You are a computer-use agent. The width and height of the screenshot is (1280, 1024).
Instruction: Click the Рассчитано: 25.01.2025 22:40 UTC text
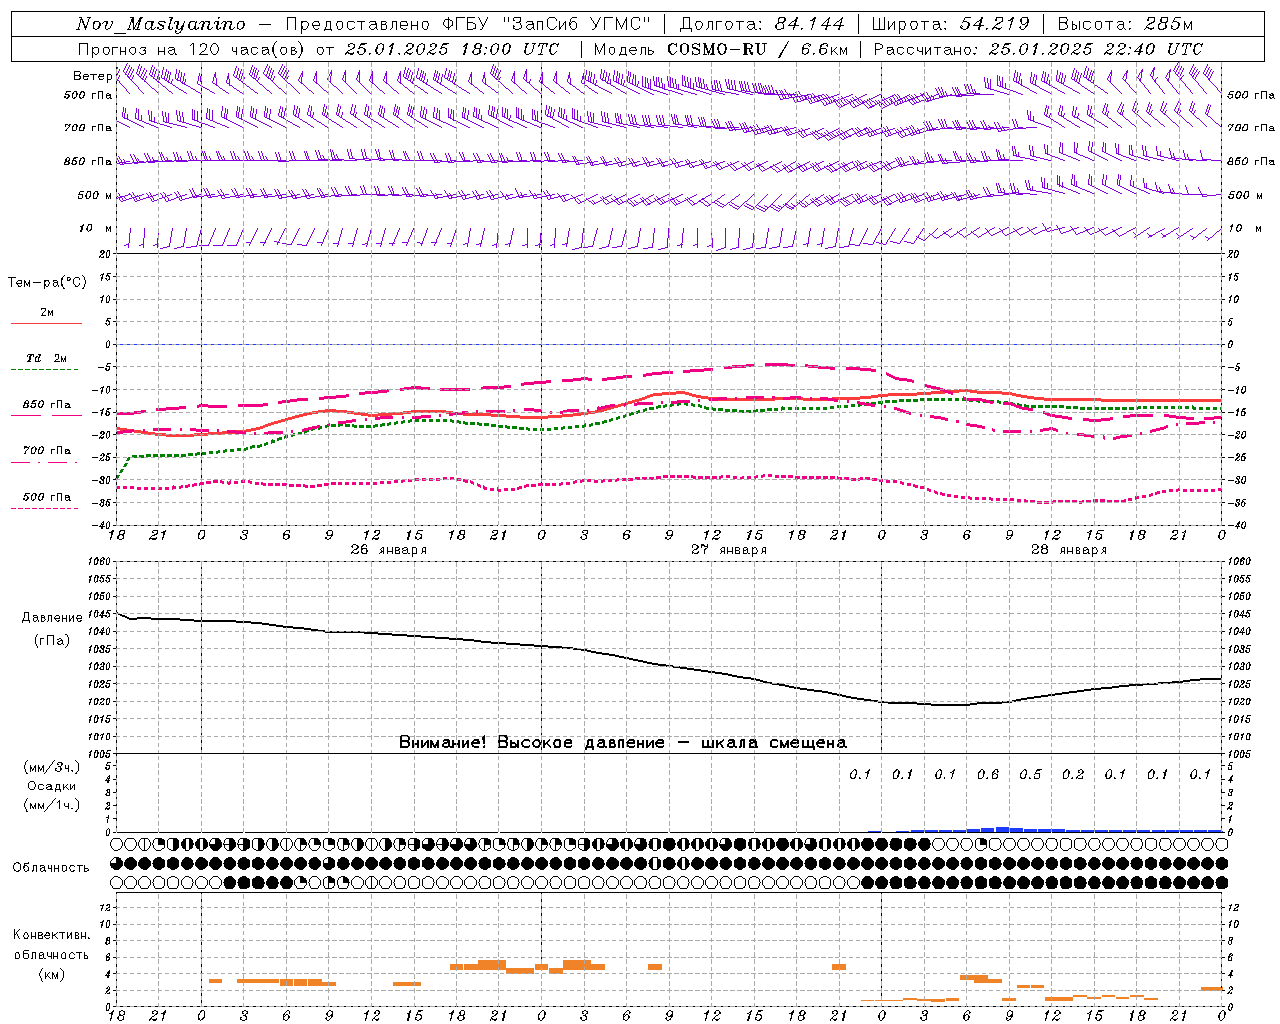[1038, 49]
